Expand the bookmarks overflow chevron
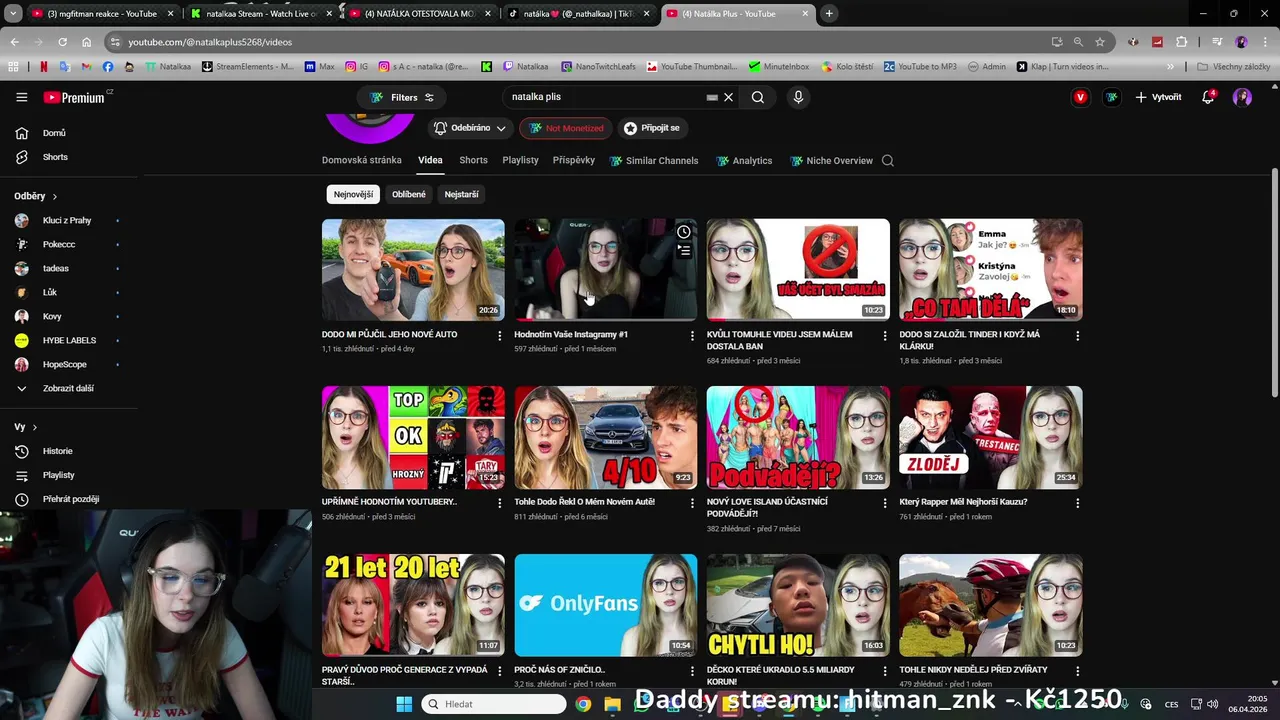The height and width of the screenshot is (720, 1280). click(x=1170, y=66)
